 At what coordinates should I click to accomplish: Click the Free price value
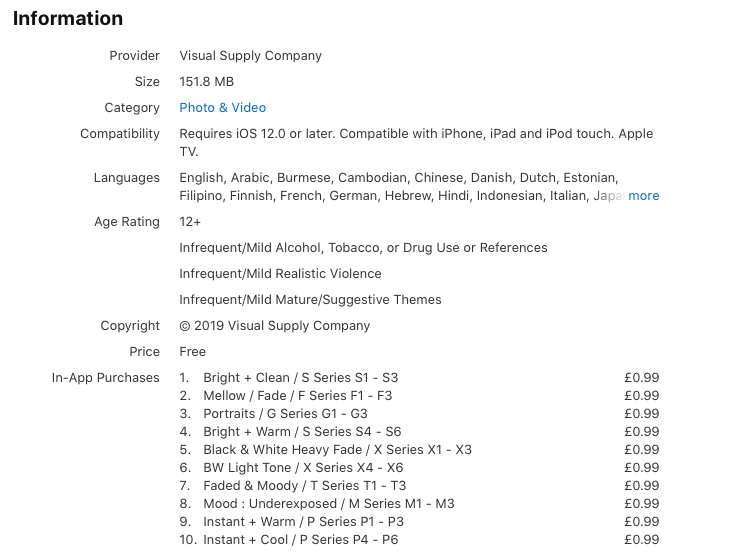point(192,352)
